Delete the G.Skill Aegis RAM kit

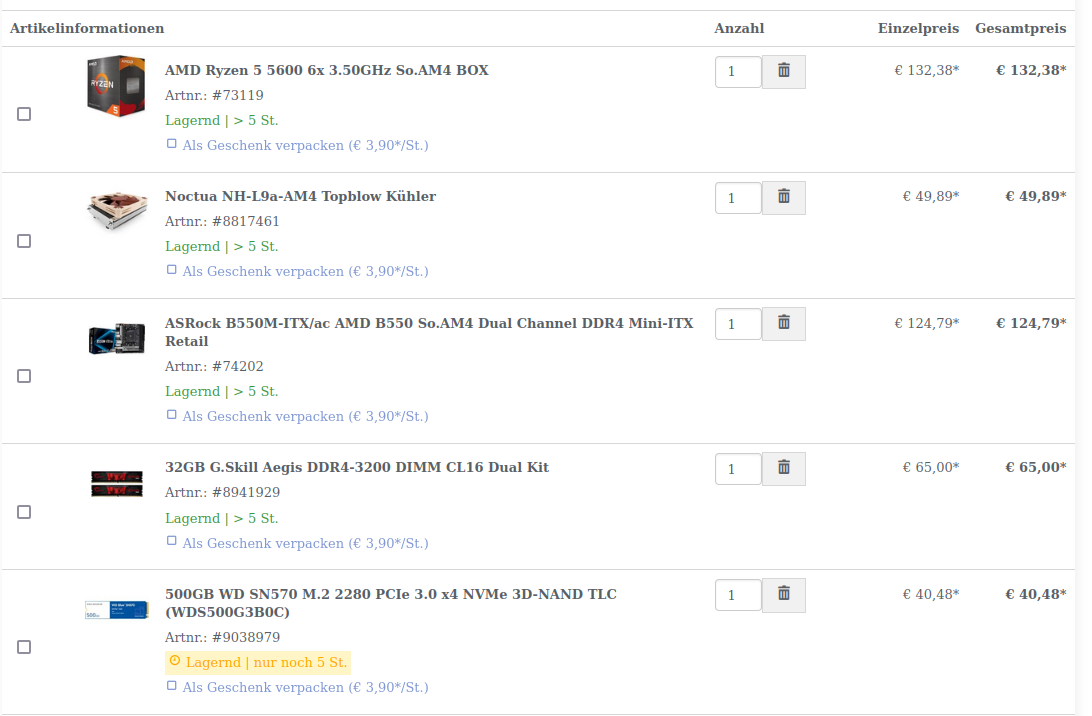(x=783, y=469)
